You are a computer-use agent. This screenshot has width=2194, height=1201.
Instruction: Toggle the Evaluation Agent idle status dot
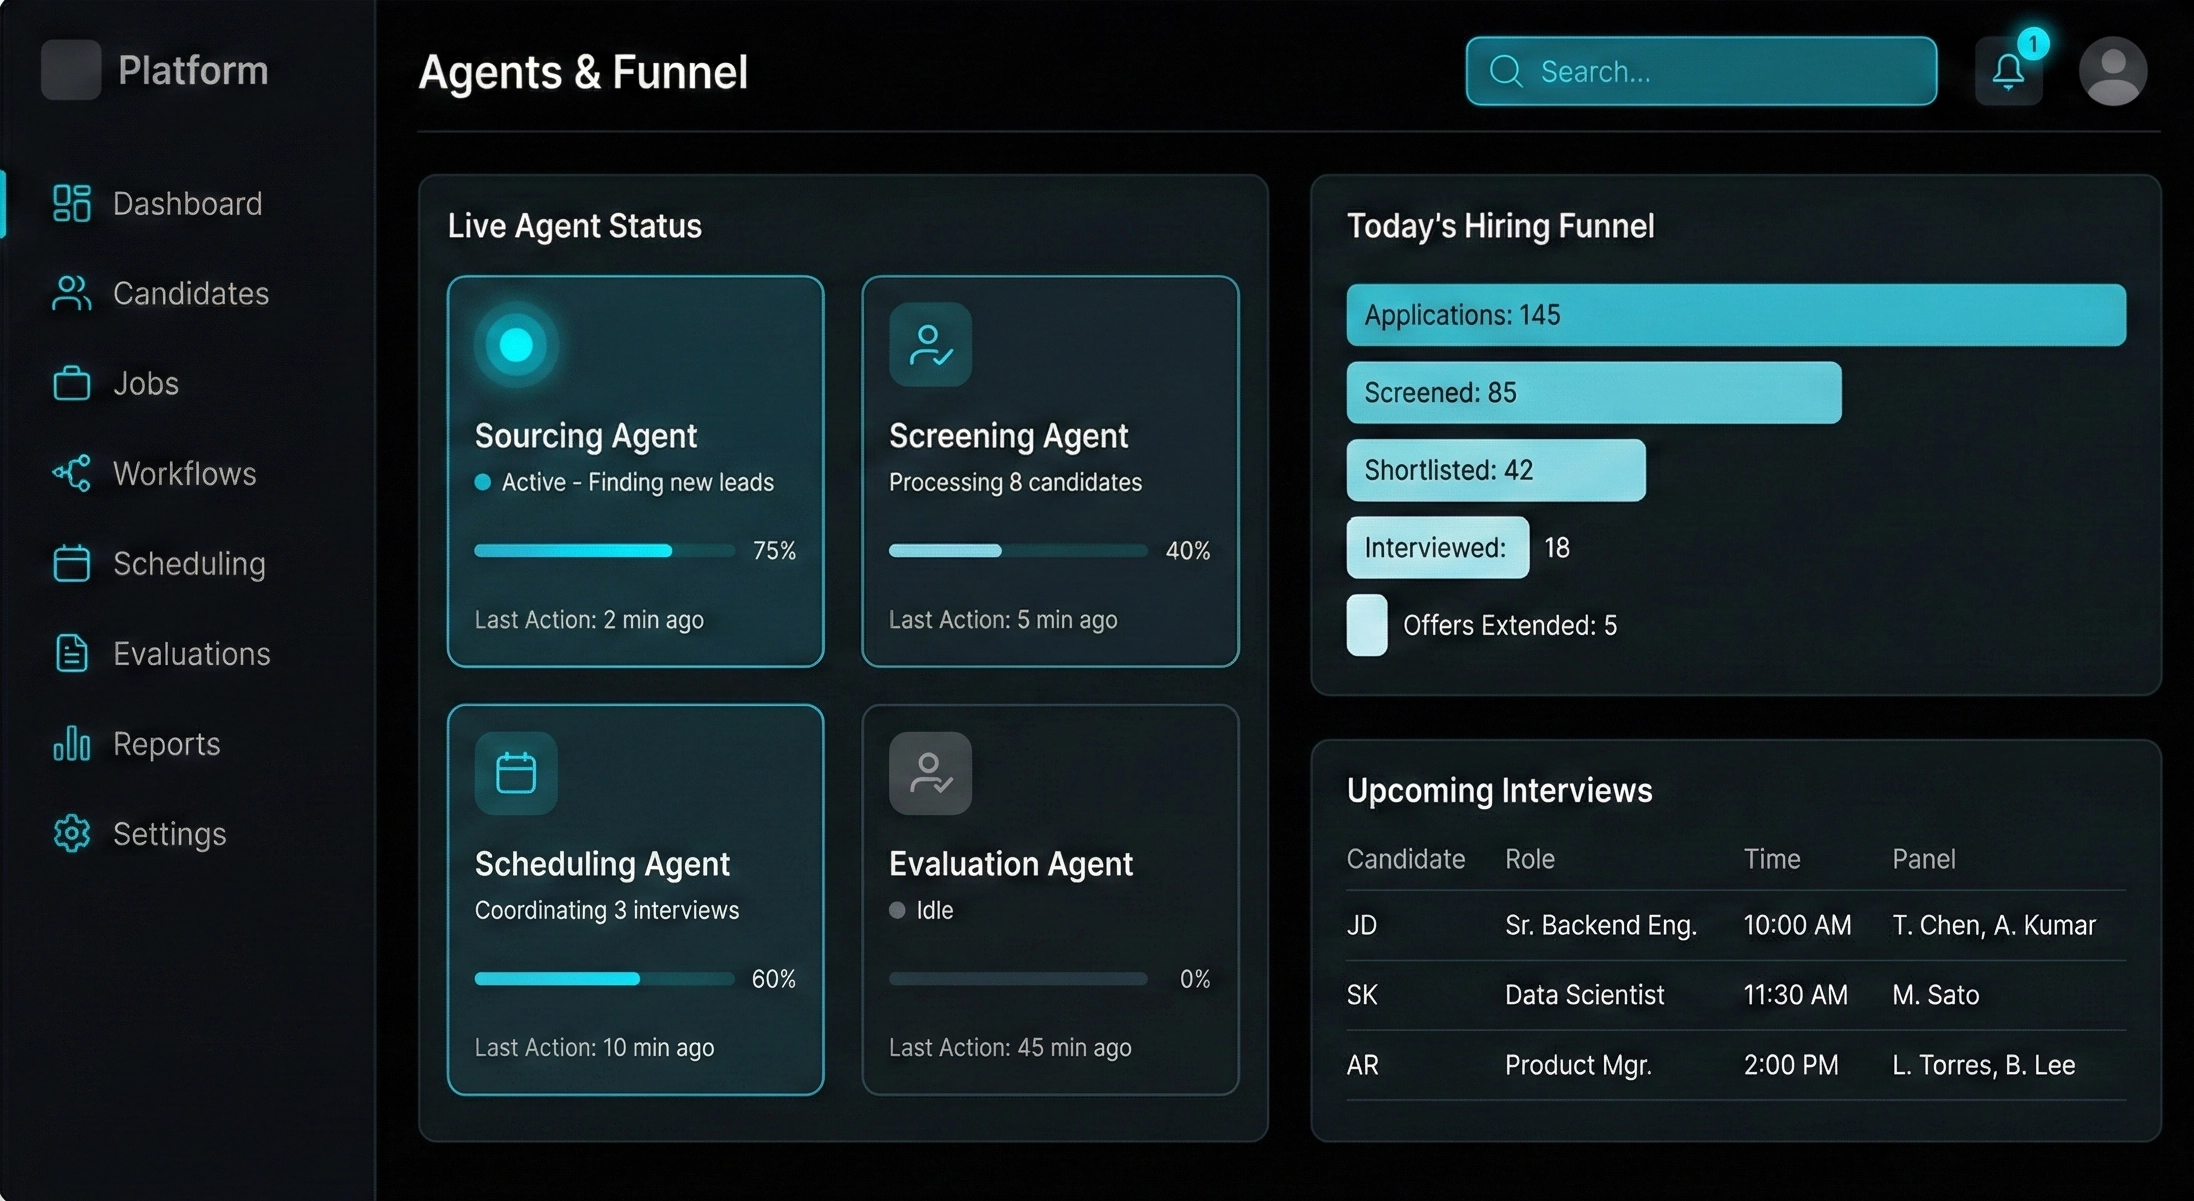[896, 910]
